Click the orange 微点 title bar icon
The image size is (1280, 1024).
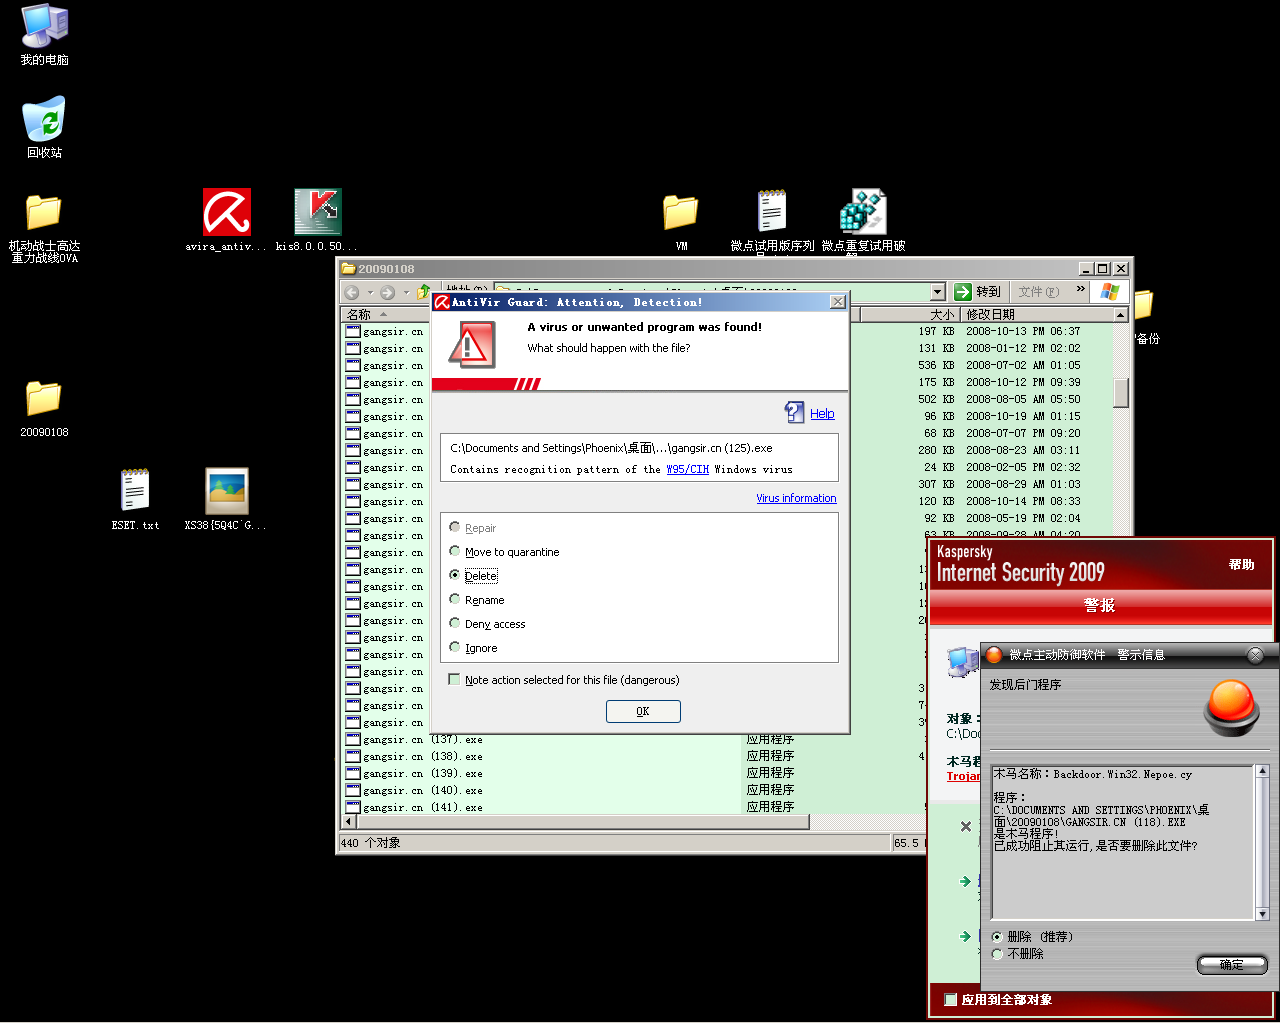[994, 655]
